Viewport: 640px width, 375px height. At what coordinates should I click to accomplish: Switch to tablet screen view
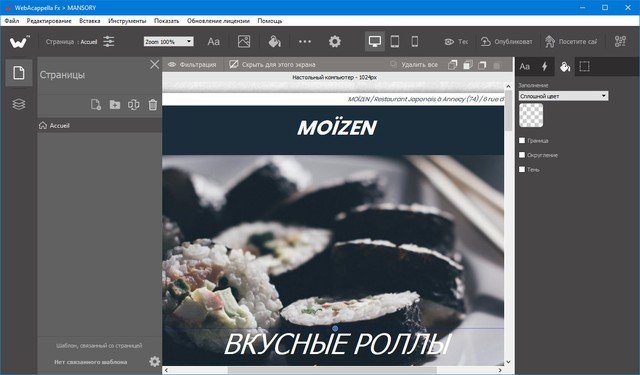395,42
